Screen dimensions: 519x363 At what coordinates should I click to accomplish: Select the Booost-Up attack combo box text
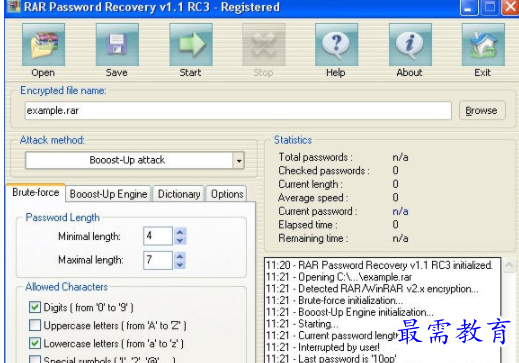coord(127,160)
